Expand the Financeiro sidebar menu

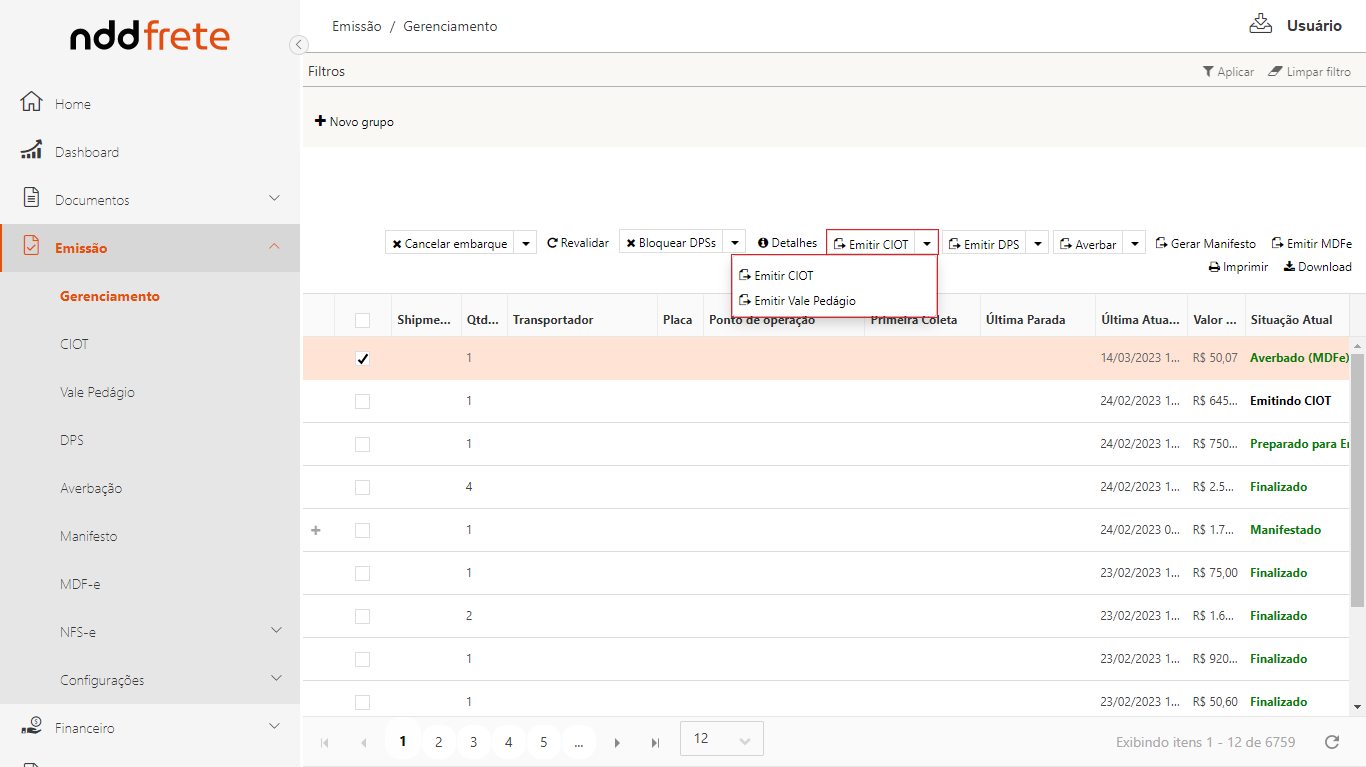[274, 727]
